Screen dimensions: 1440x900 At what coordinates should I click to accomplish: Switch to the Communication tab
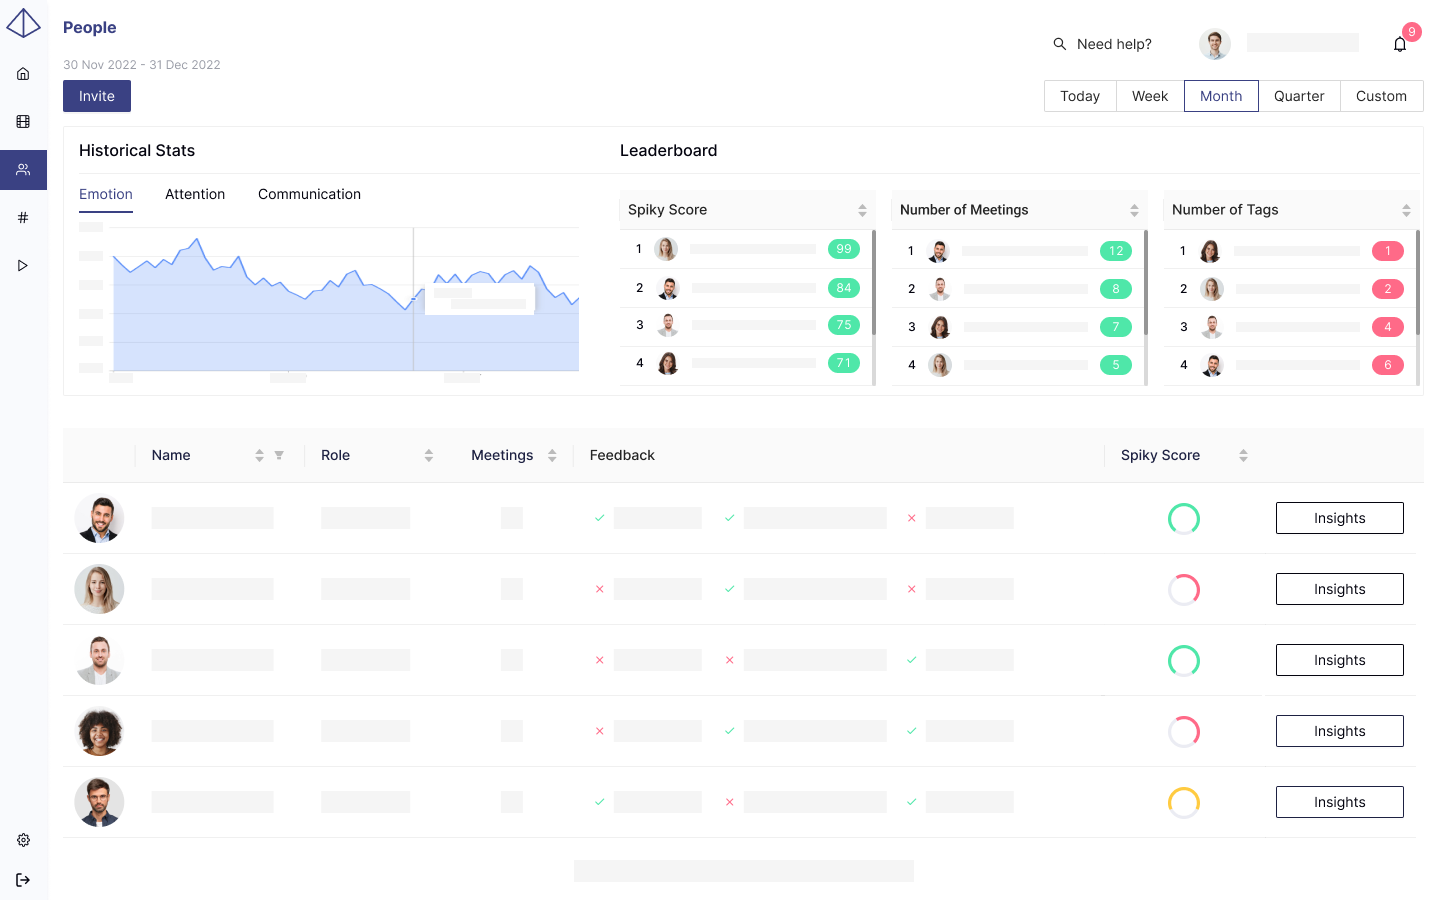pyautogui.click(x=309, y=194)
